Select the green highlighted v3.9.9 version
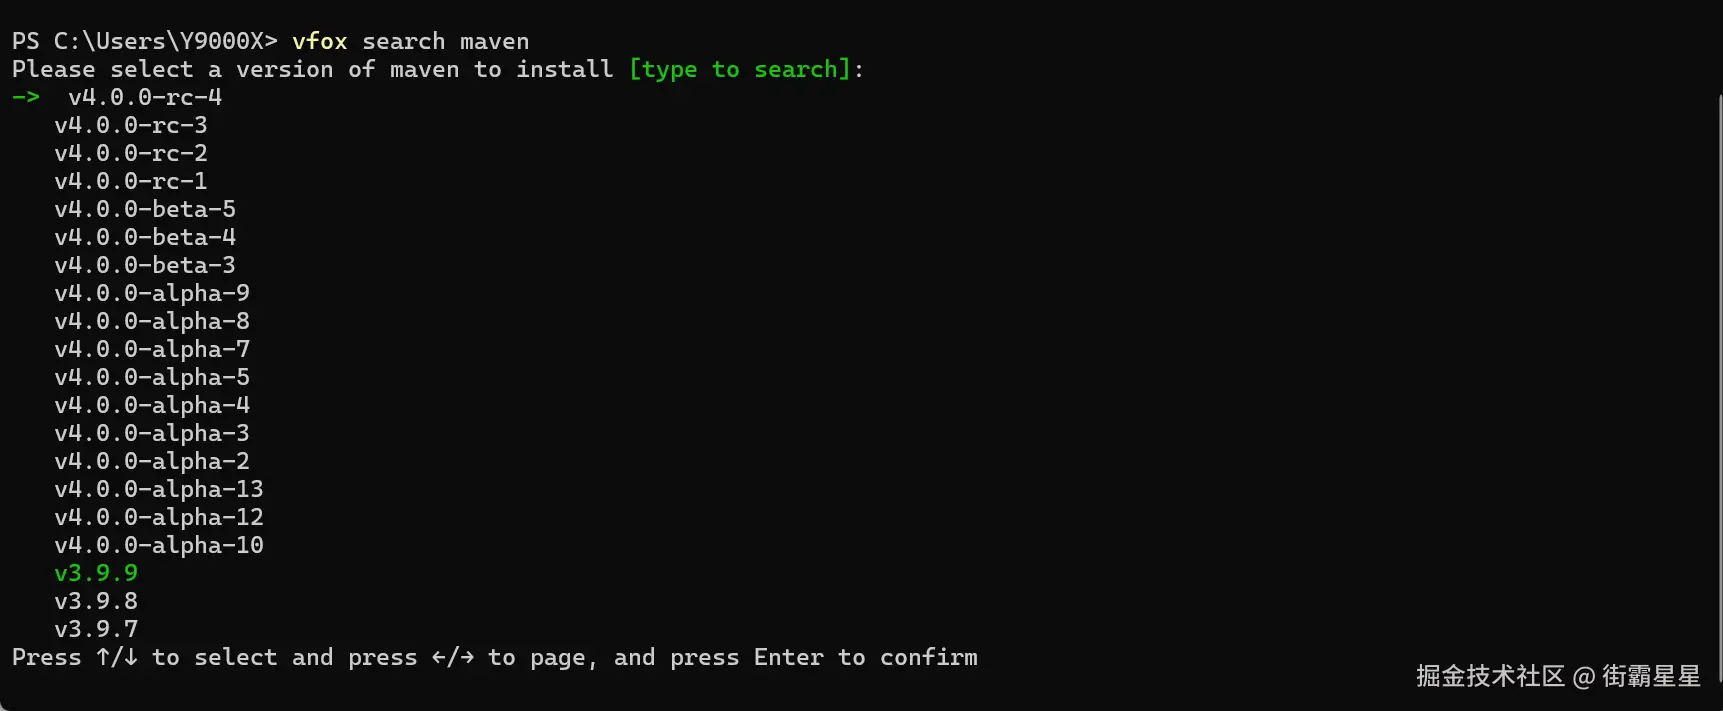The height and width of the screenshot is (711, 1723). click(96, 573)
